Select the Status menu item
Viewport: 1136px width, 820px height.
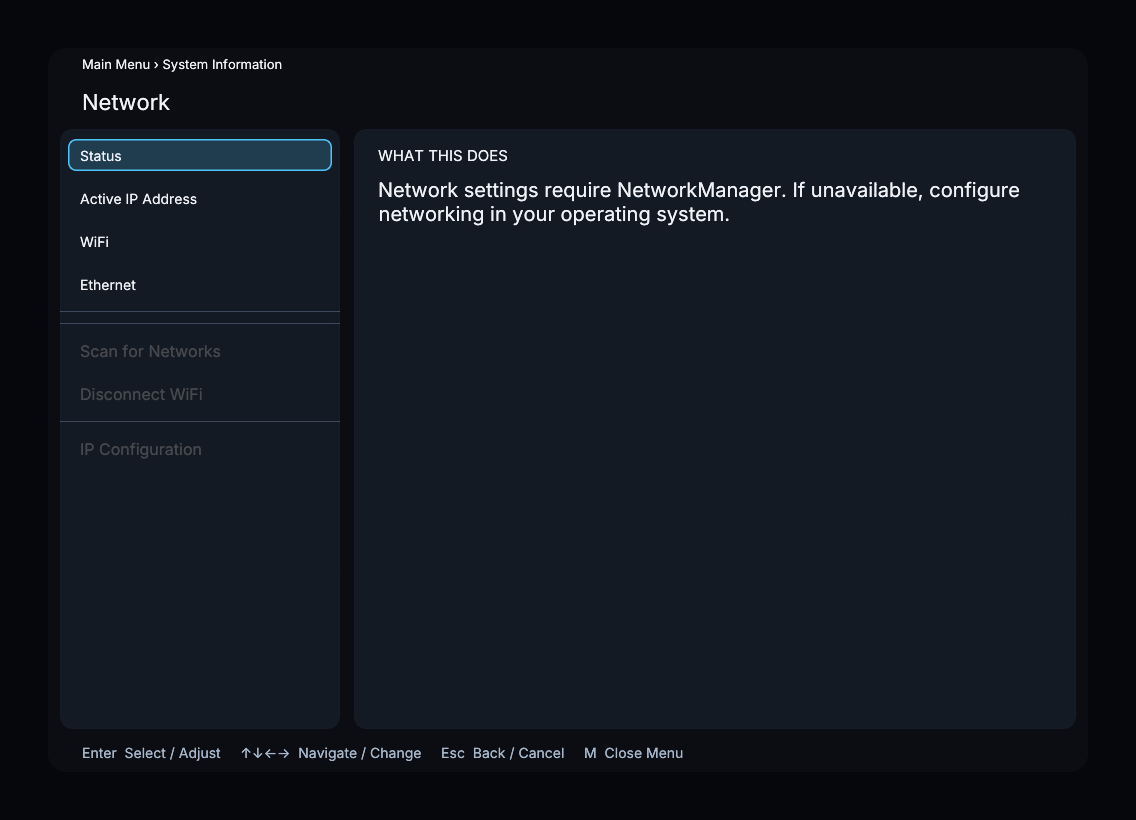coord(200,155)
